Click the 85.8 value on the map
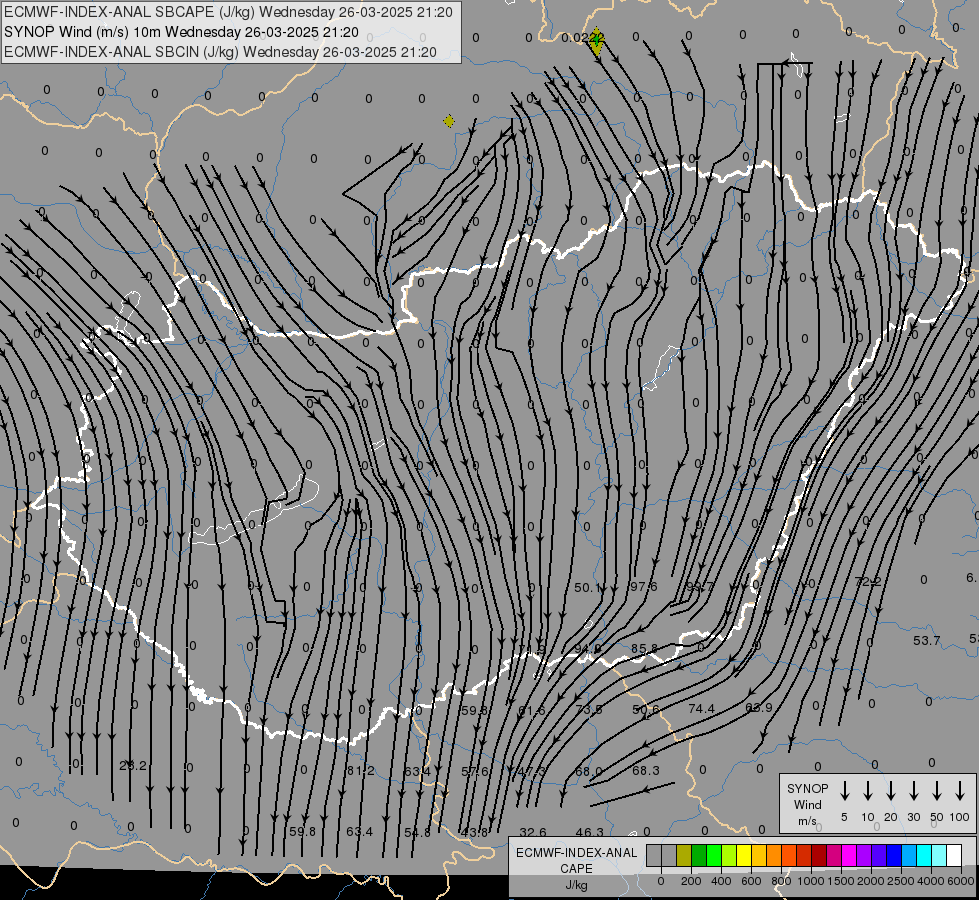The image size is (979, 900). click(644, 648)
